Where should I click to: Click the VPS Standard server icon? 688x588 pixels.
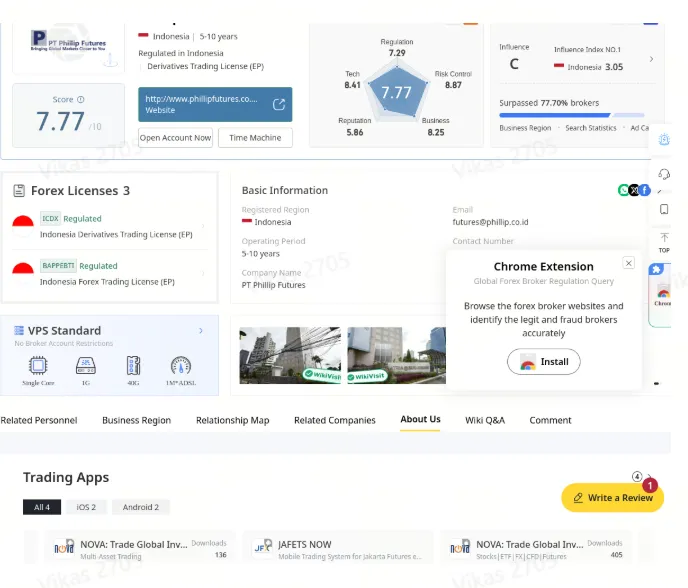(x=19, y=330)
